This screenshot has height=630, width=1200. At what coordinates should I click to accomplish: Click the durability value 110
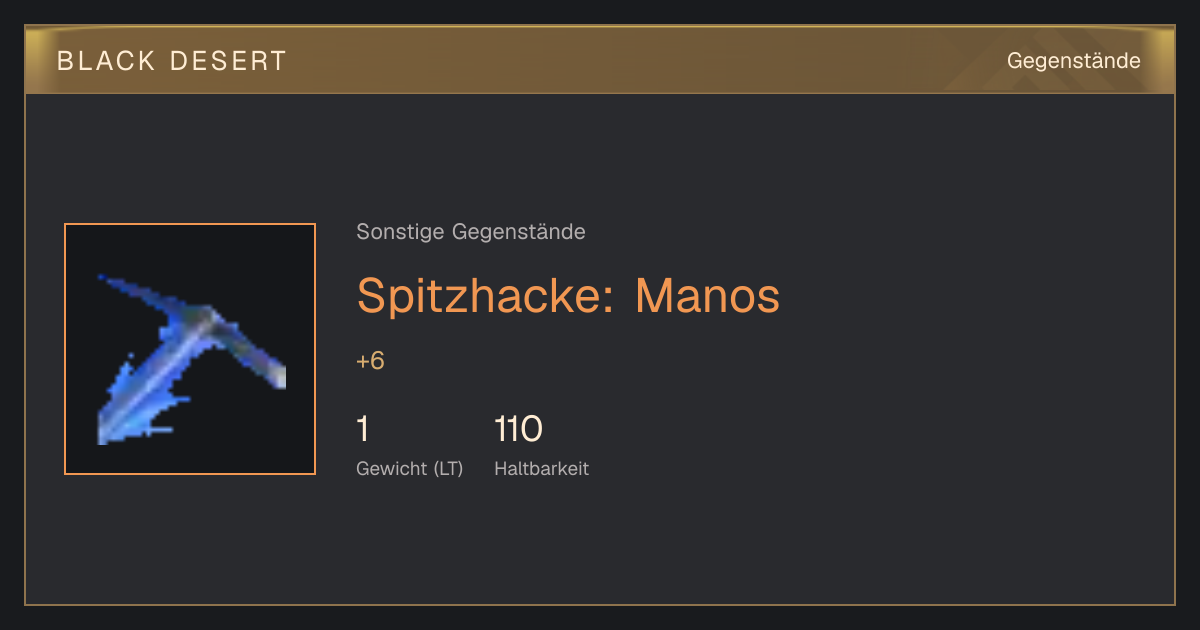(x=518, y=429)
